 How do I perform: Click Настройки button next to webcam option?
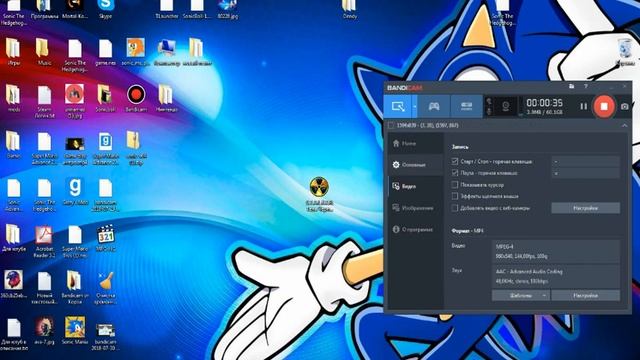click(586, 208)
